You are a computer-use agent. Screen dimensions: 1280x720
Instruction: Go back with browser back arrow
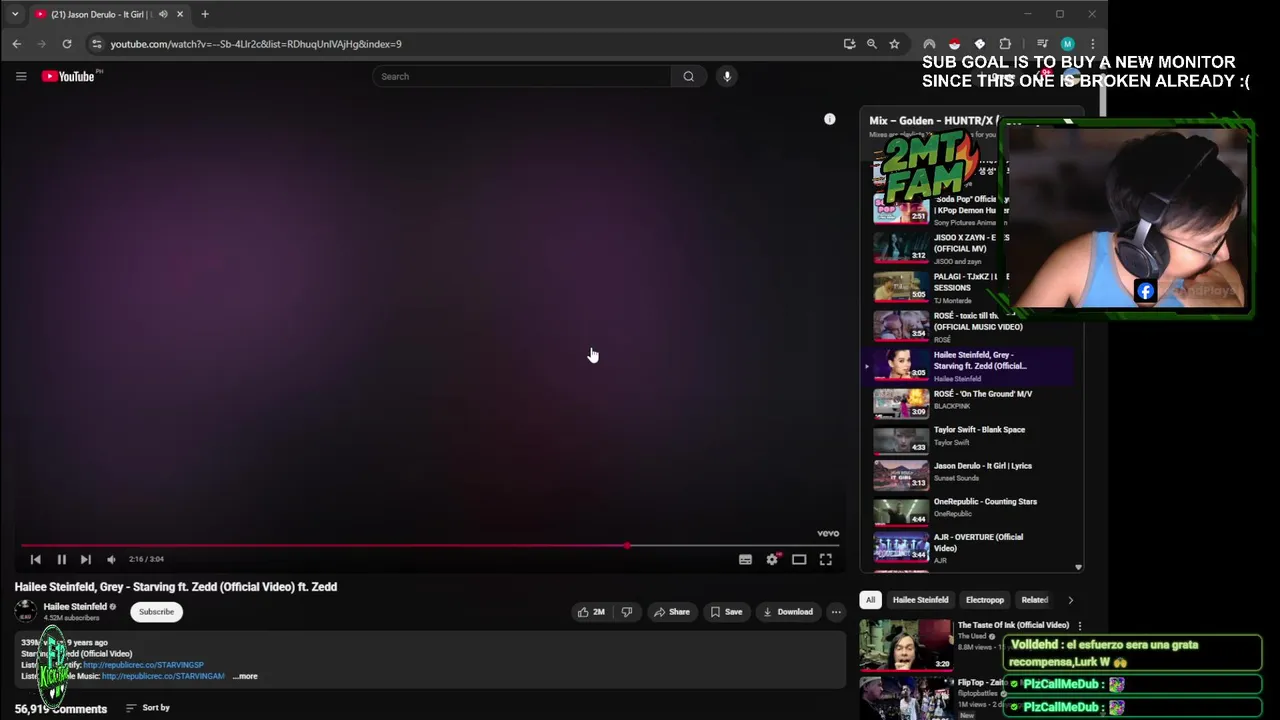17,44
